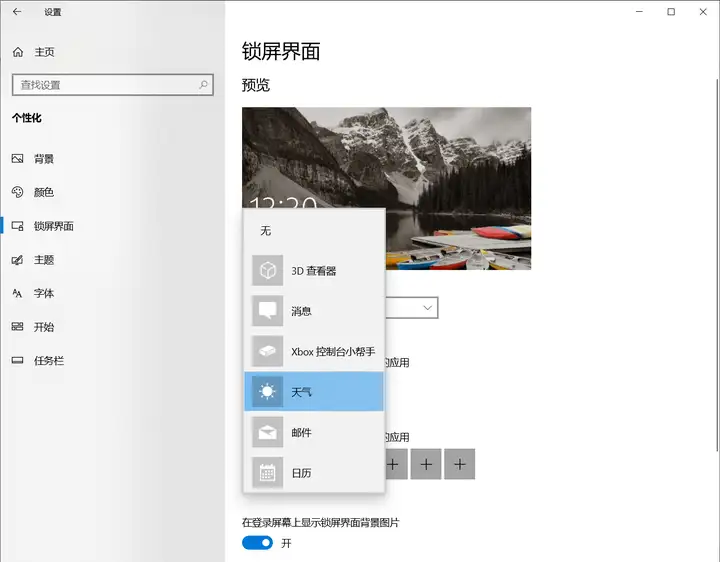Pick the 日历 calendar icon
Viewport: 720px width, 562px height.
pyautogui.click(x=267, y=472)
